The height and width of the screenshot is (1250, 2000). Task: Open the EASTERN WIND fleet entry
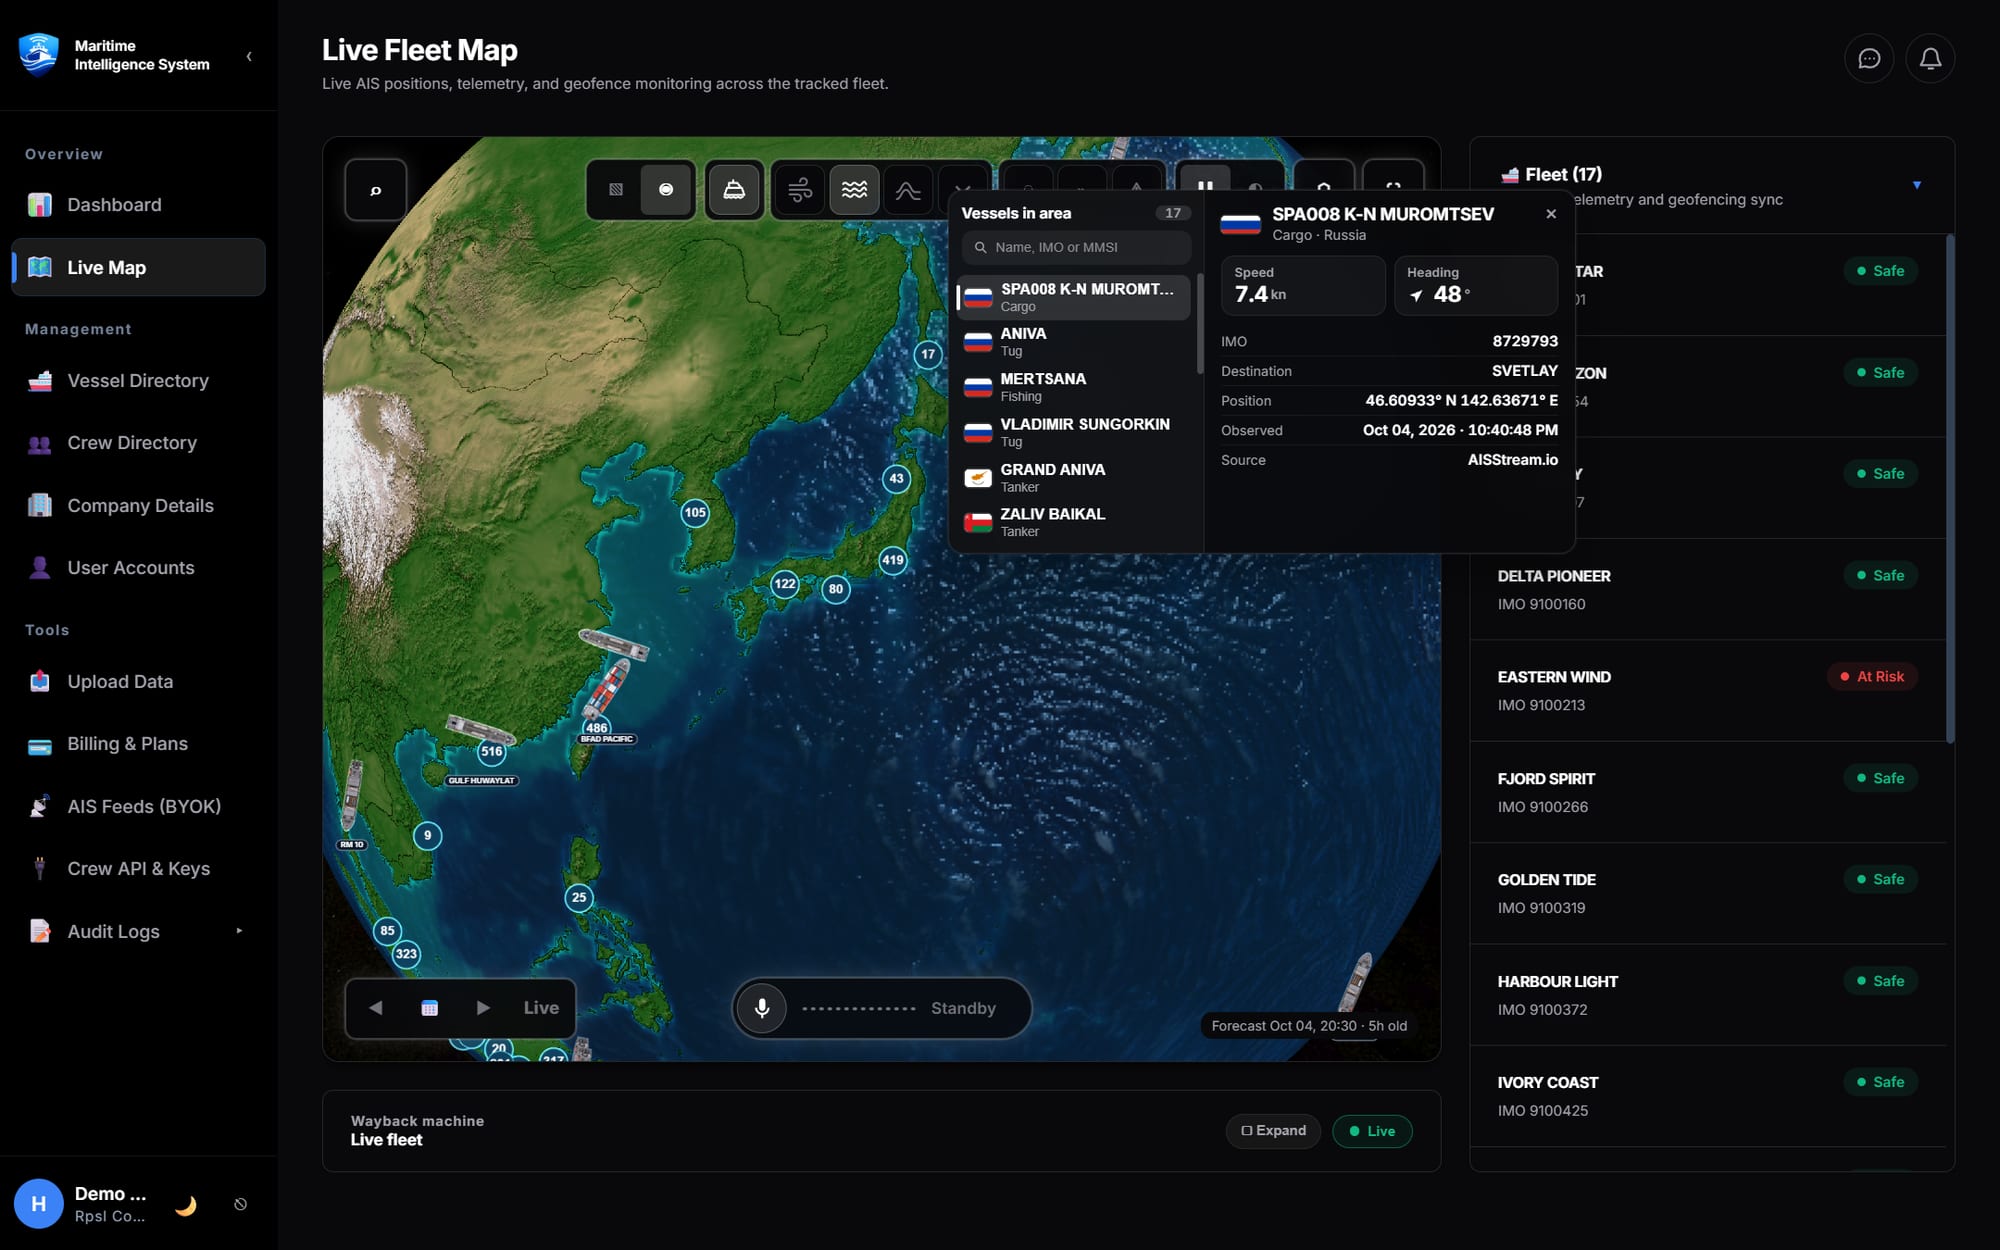click(x=1707, y=691)
